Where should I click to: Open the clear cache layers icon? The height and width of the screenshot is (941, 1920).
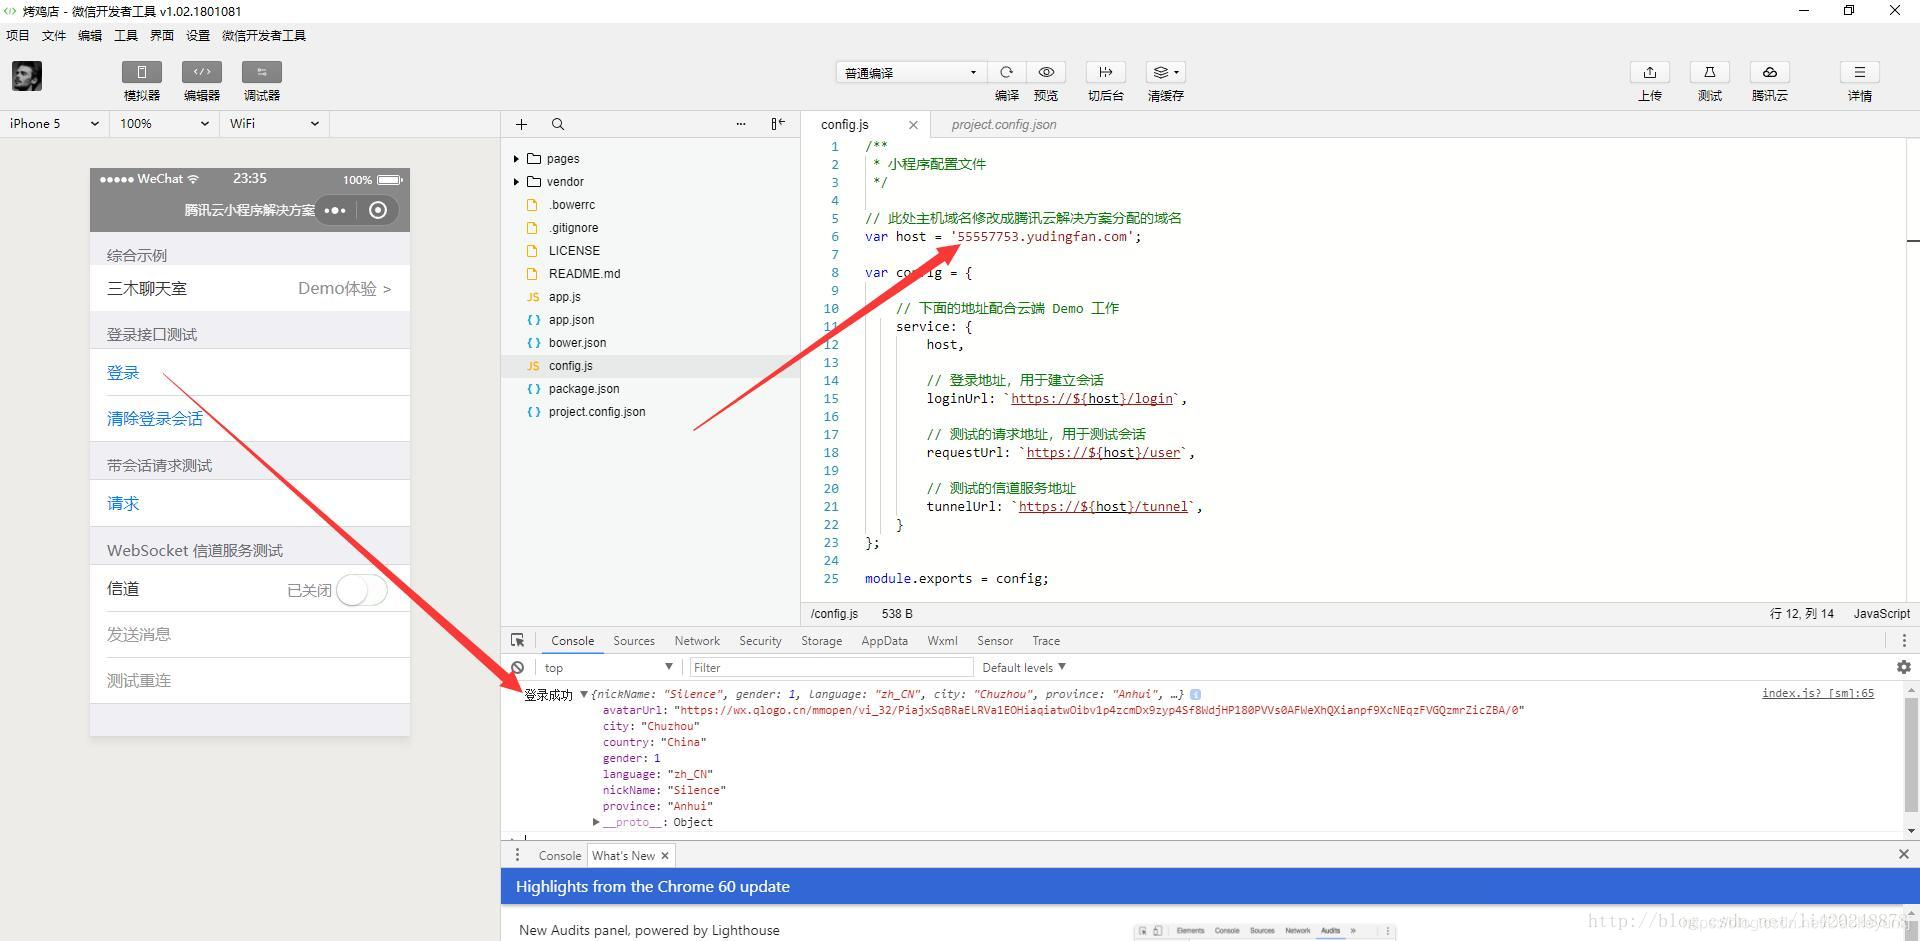(x=1165, y=72)
